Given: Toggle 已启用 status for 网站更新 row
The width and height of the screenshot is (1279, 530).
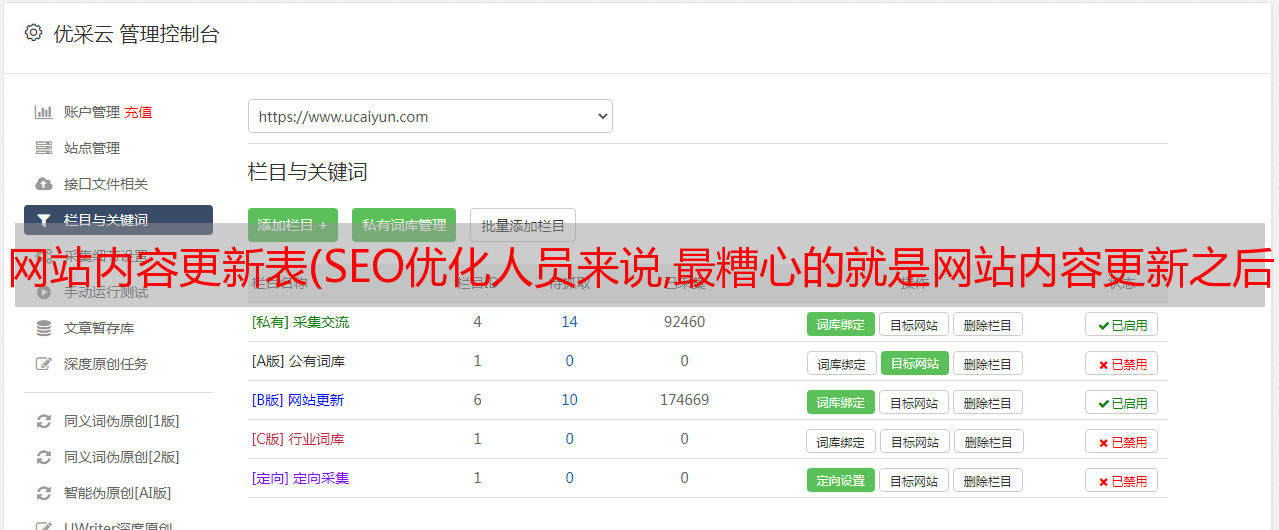Looking at the screenshot, I should pos(1122,402).
